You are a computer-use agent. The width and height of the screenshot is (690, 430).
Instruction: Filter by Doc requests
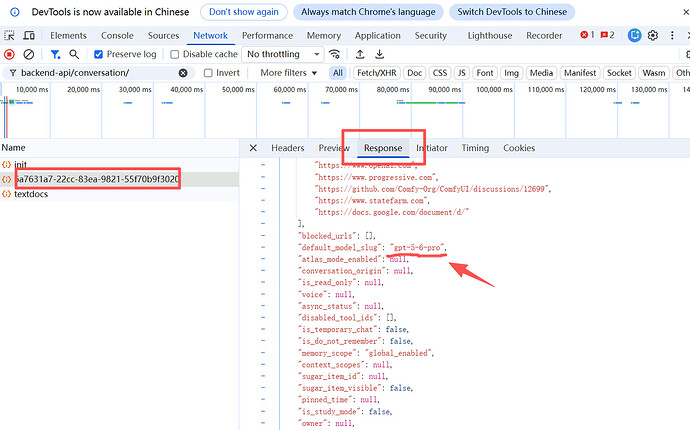tap(415, 73)
